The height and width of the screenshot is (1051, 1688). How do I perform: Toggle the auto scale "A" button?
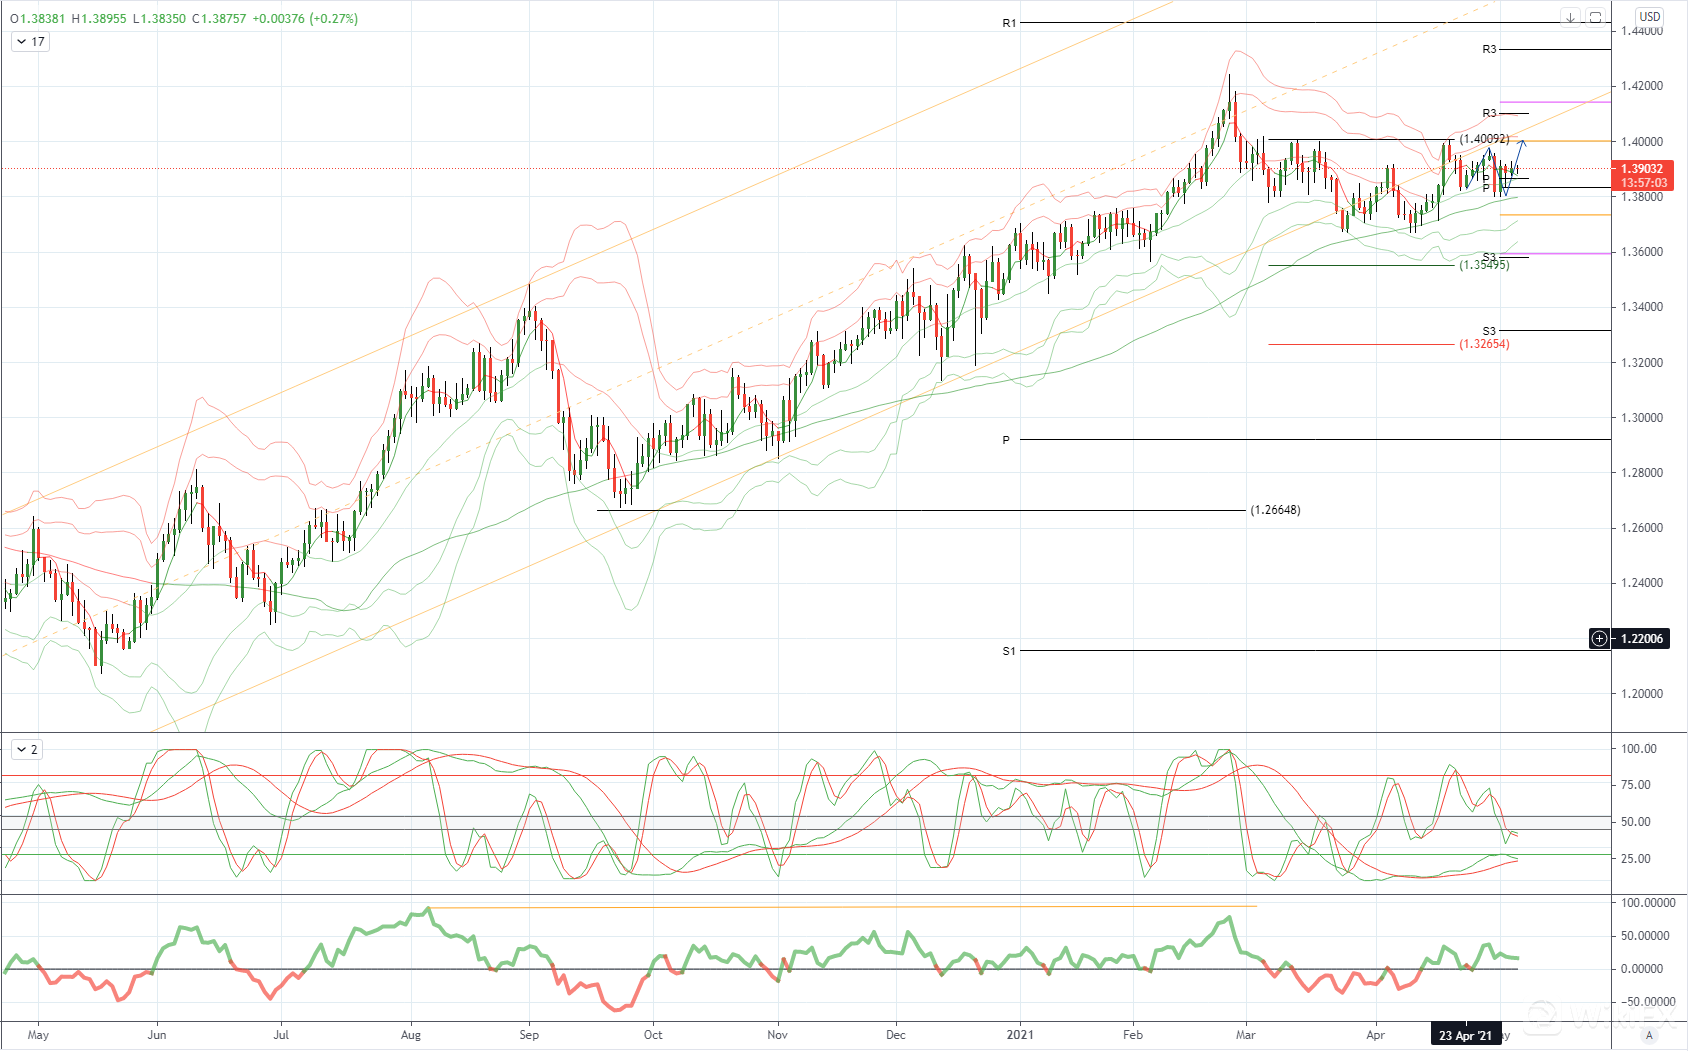(x=1649, y=1035)
